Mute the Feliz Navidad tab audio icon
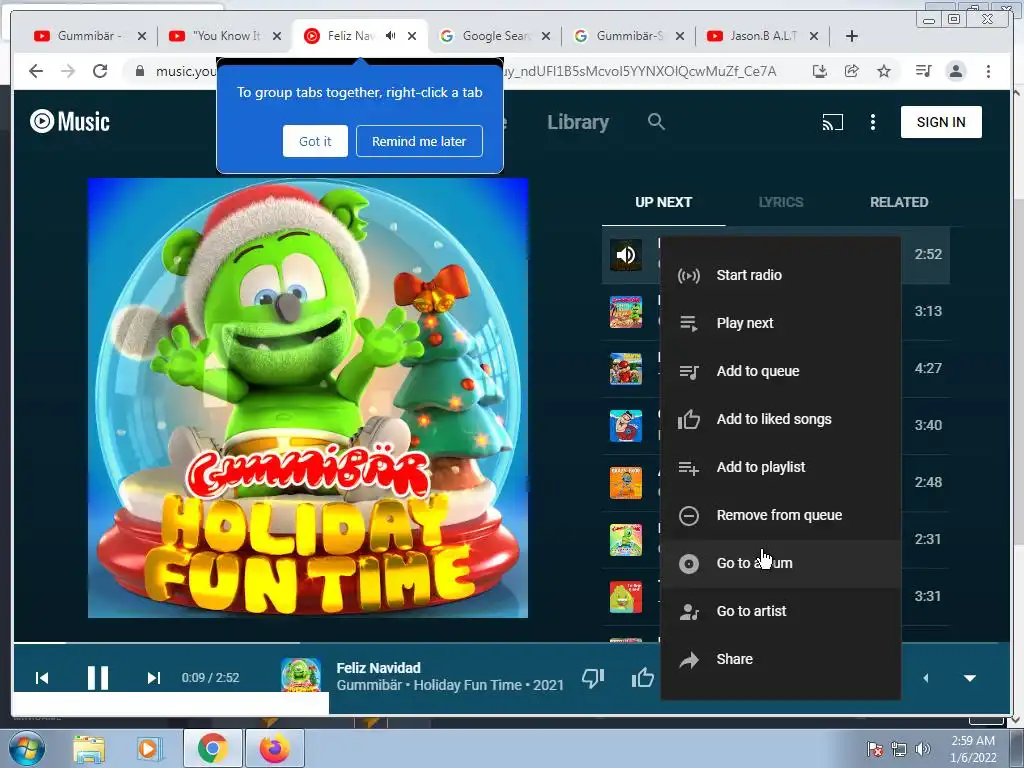The image size is (1024, 768). coord(391,36)
